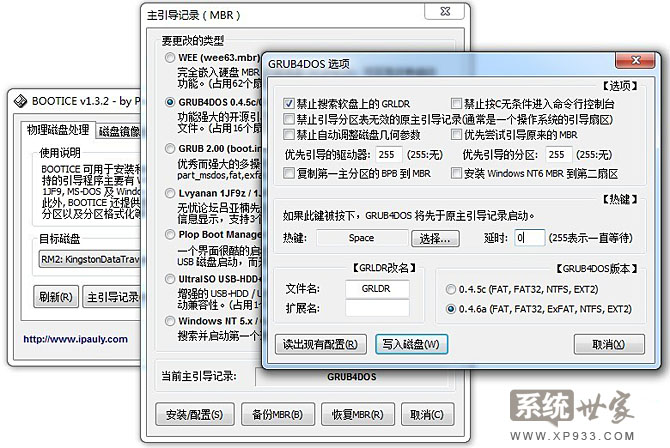Viewport: 670px width, 448px height.
Task: Choose Plop Boot Manager MBR type
Action: pyautogui.click(x=170, y=234)
